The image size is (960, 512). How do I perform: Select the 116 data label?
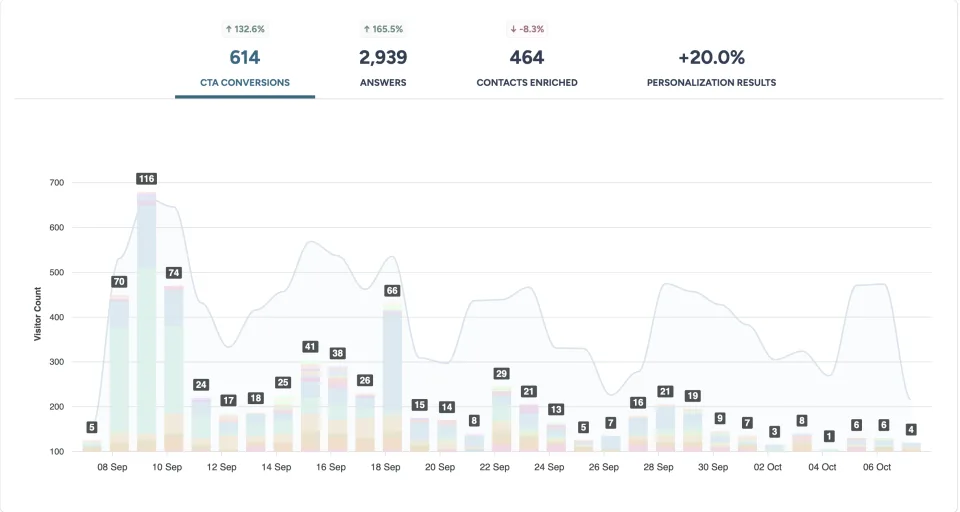coord(146,179)
